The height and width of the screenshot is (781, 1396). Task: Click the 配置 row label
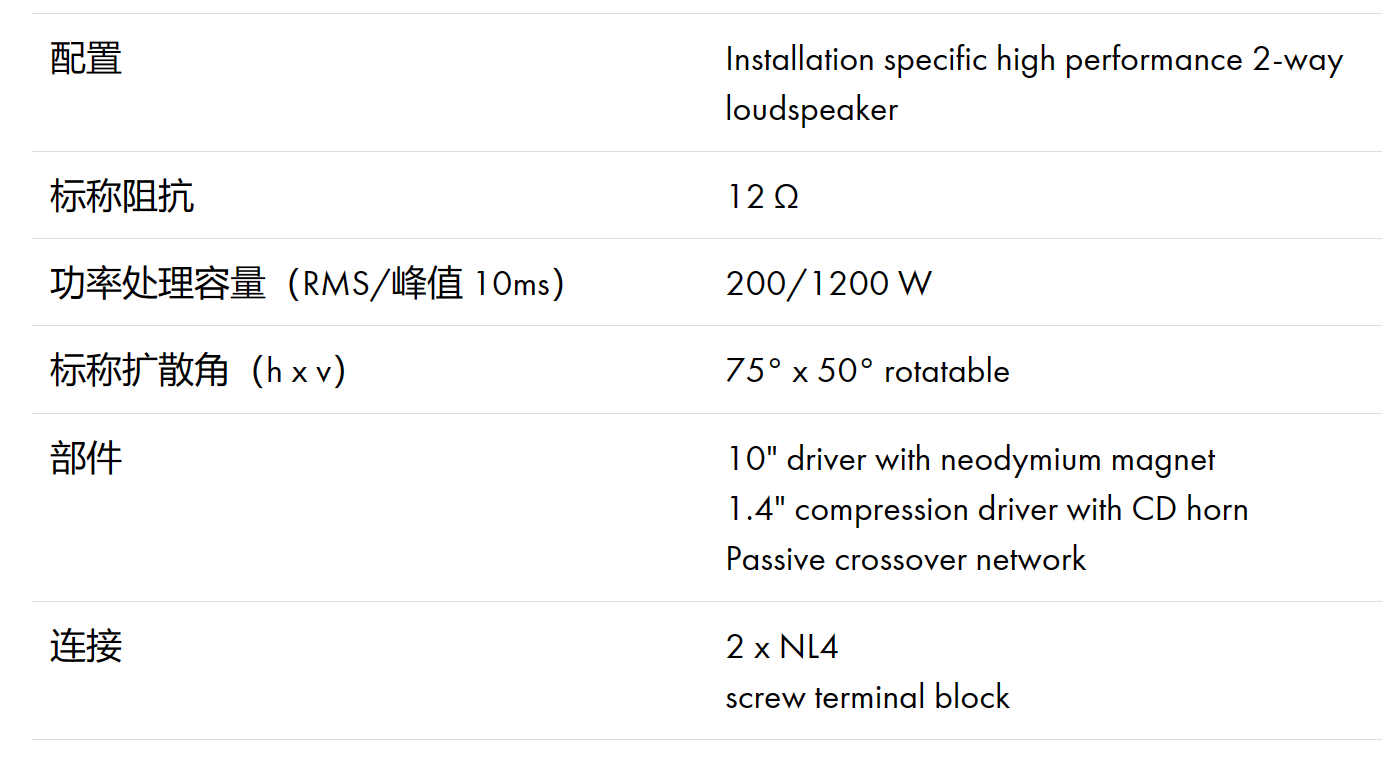click(86, 59)
